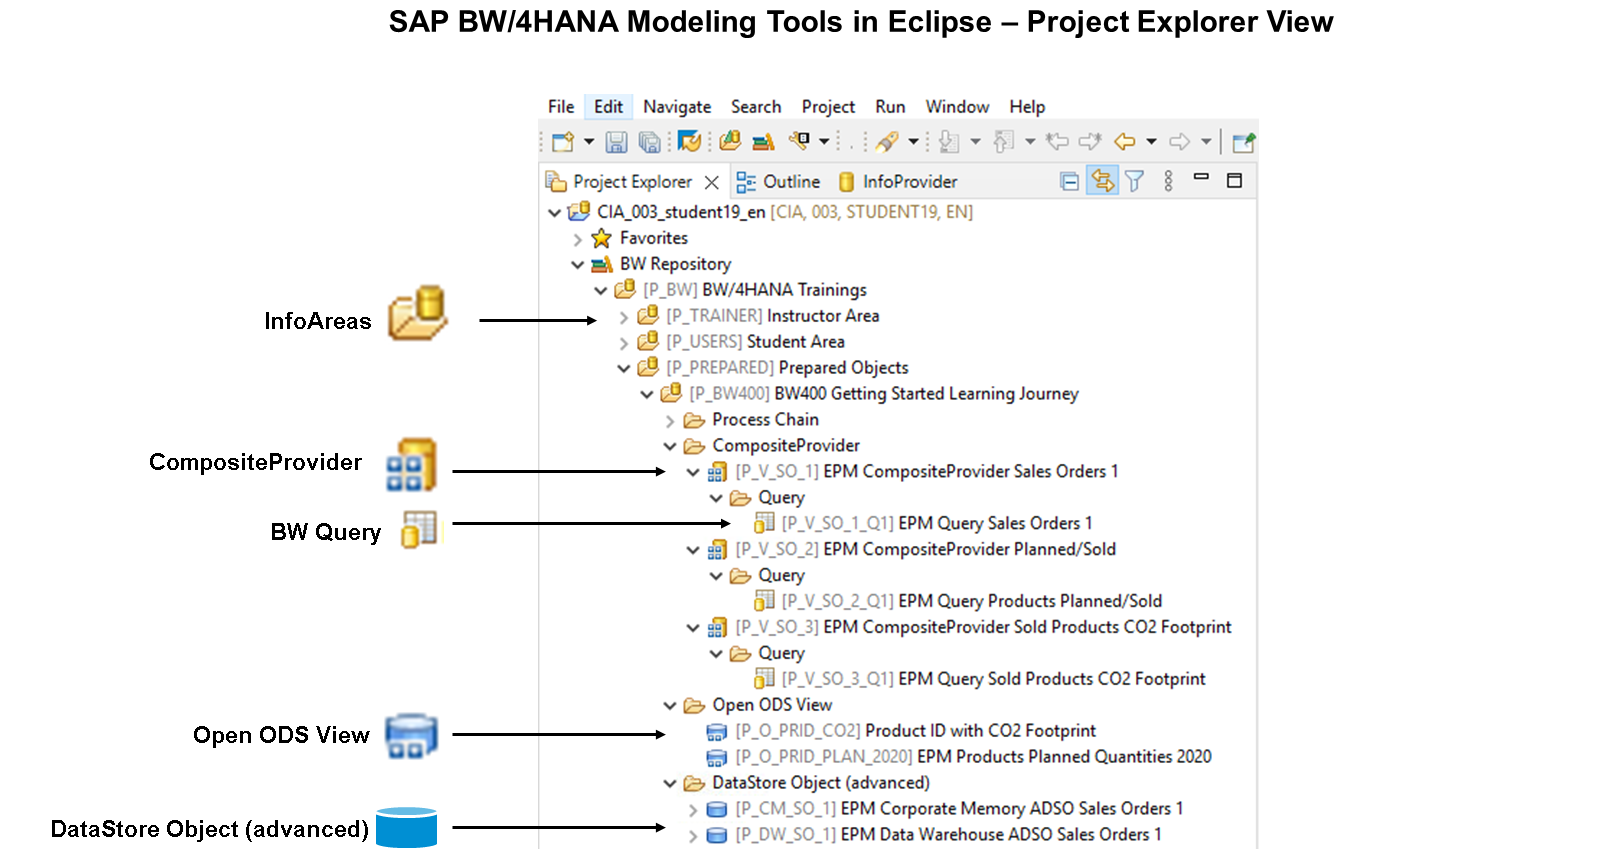
Task: Close the Project Explorer tab
Action: [712, 182]
